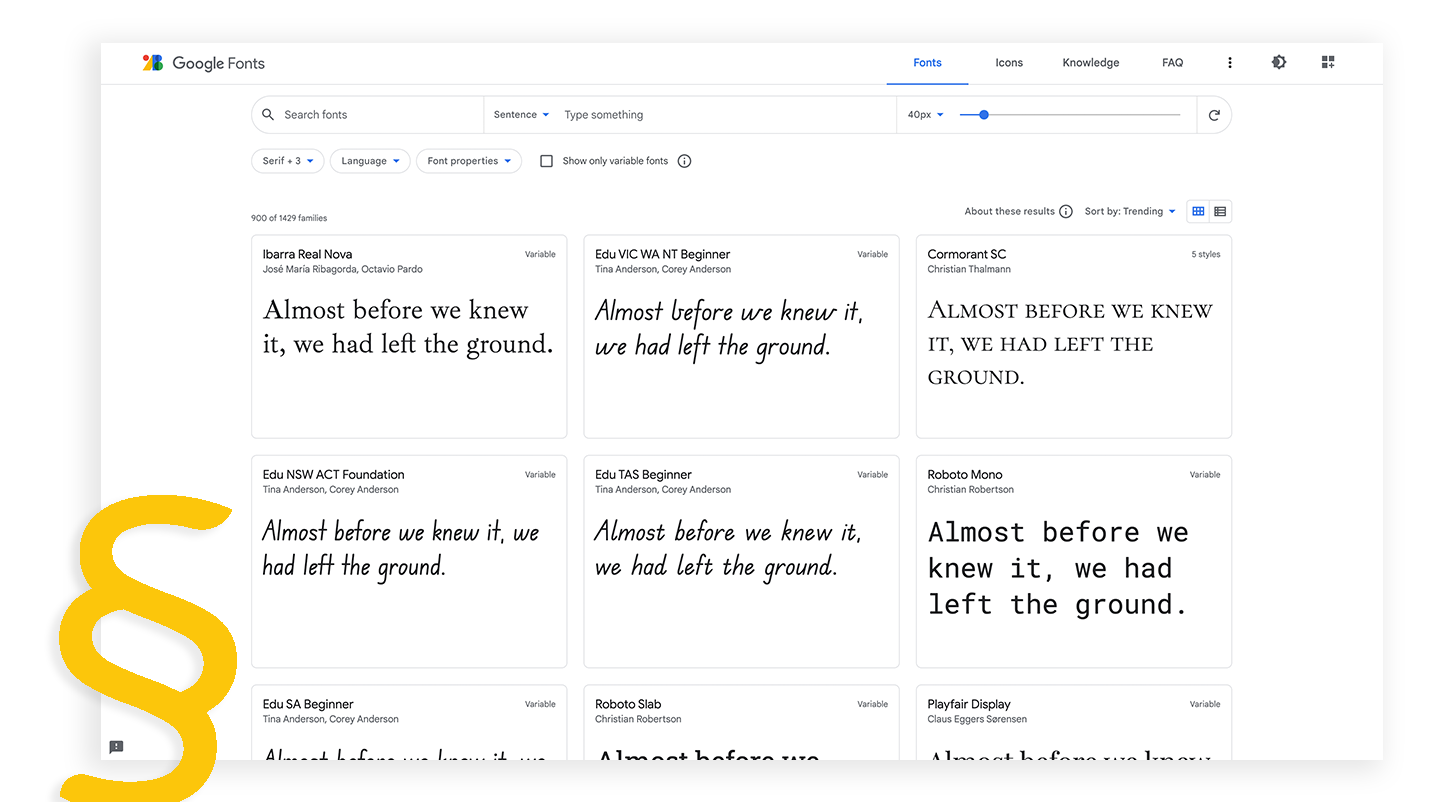This screenshot has width=1450, height=802.
Task: Click the Type something preview field
Action: click(x=728, y=115)
